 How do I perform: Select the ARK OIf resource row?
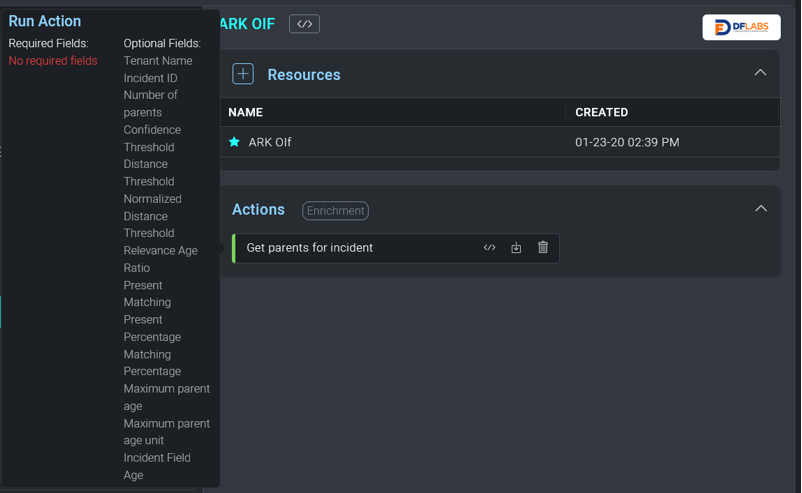point(270,142)
